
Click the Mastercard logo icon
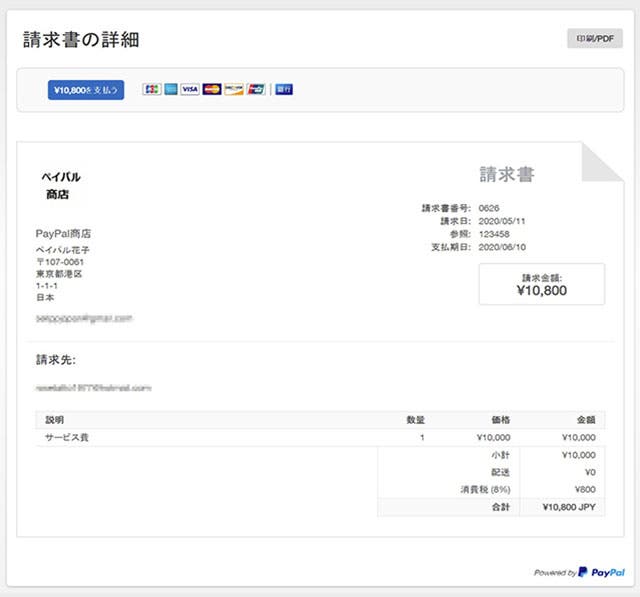(x=212, y=89)
